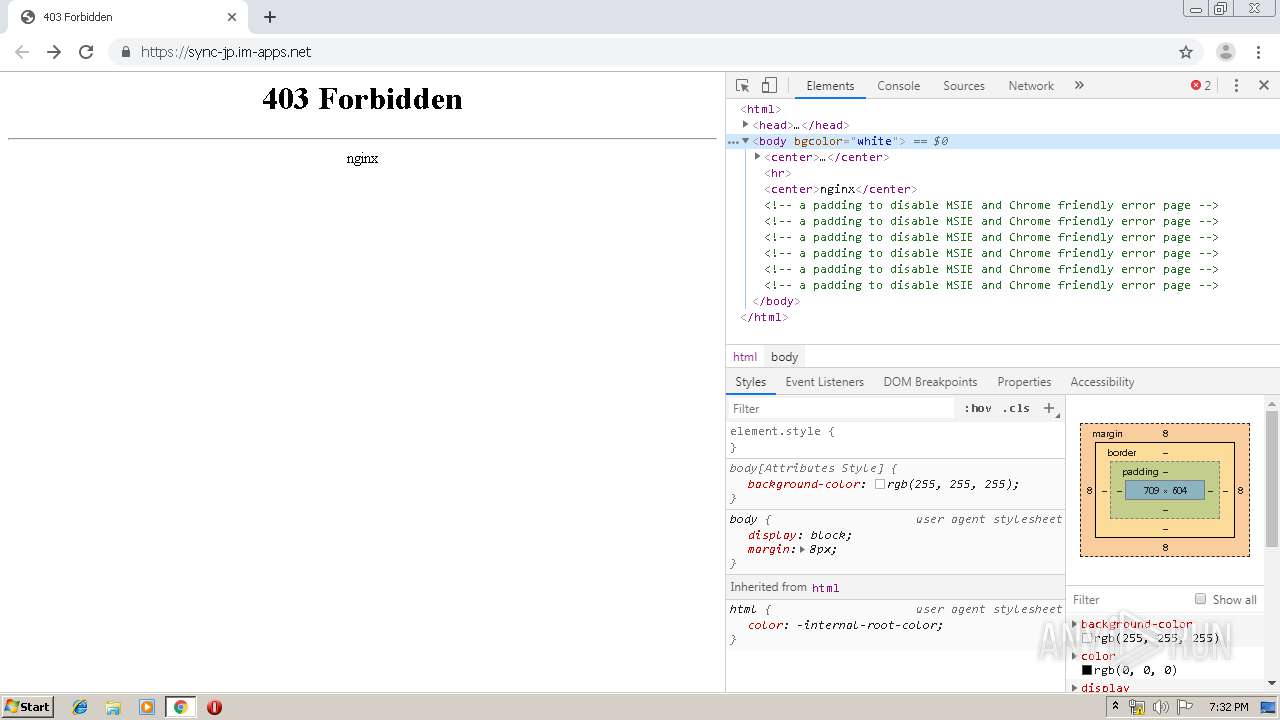
Task: View site info via the padlock icon
Action: click(x=125, y=52)
